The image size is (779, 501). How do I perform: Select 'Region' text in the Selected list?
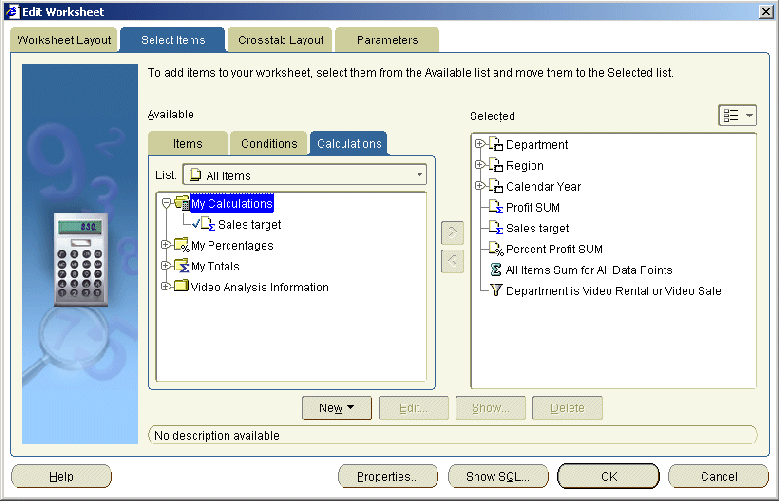coord(525,166)
